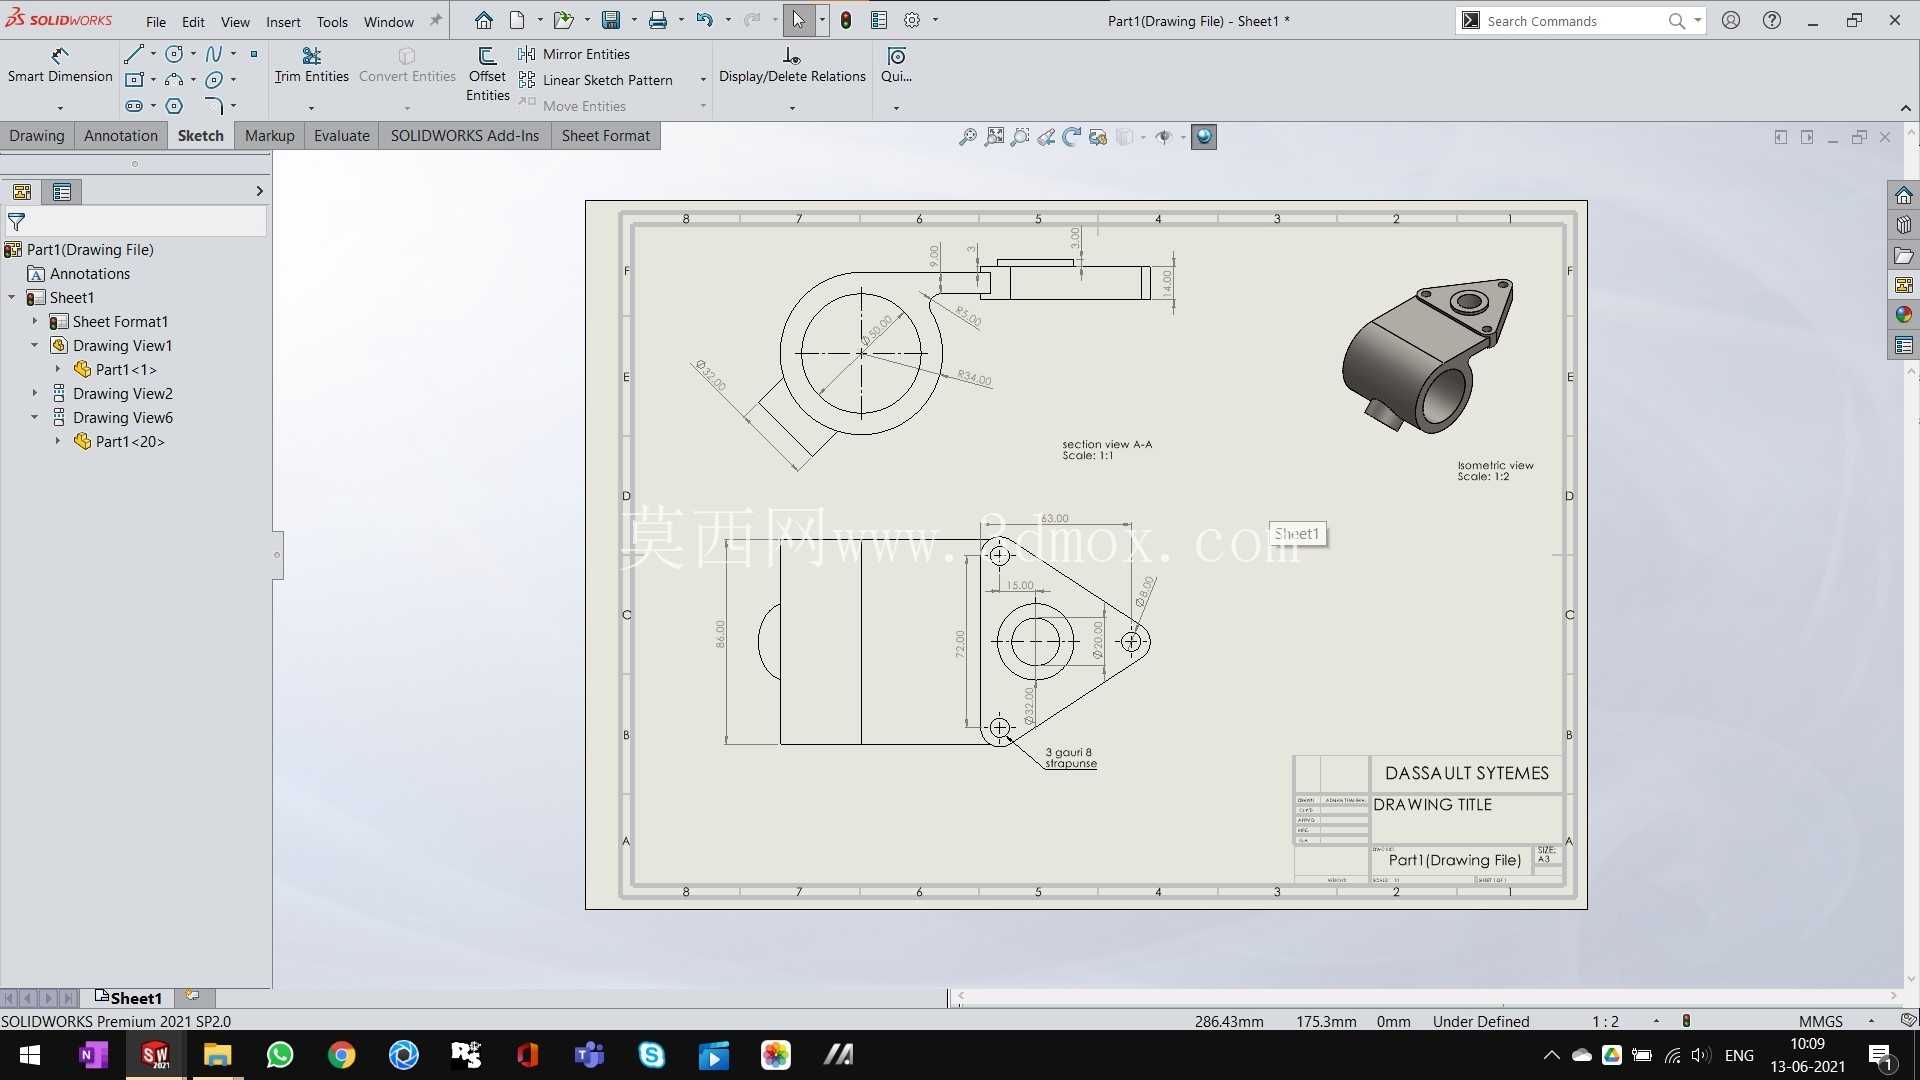The image size is (1920, 1080).
Task: Click the Mirror Entities command
Action: click(x=574, y=54)
